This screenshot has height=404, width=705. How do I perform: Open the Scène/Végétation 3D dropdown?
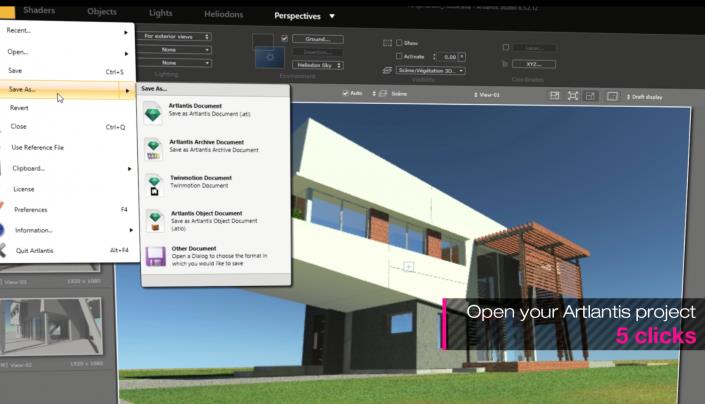tap(430, 71)
